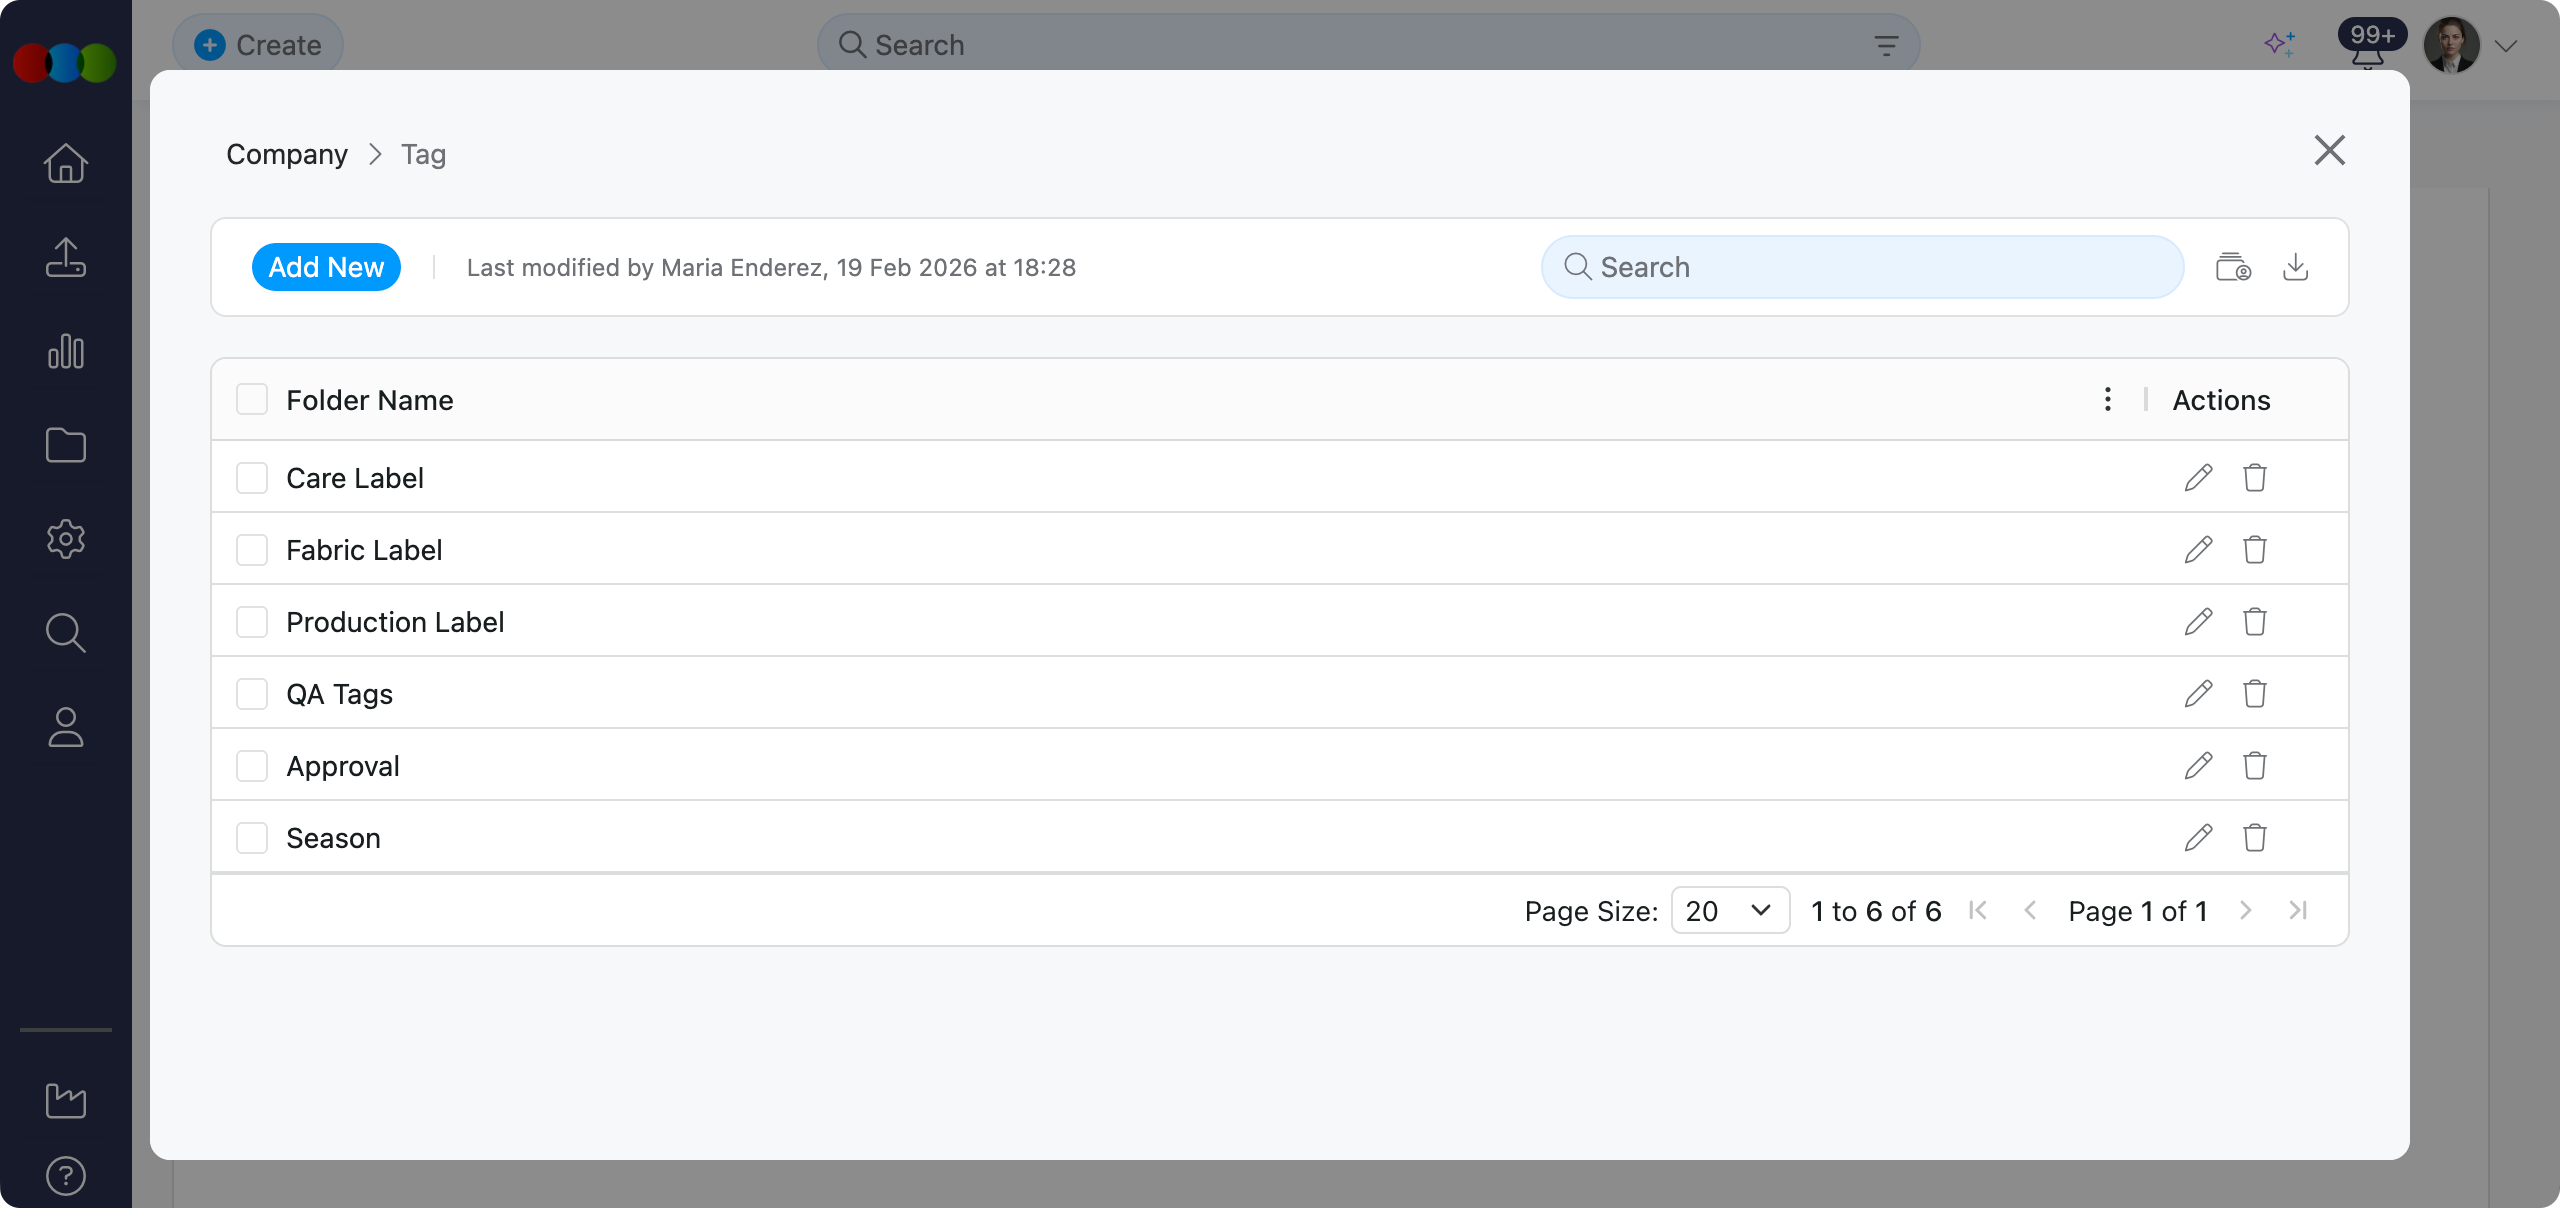The height and width of the screenshot is (1208, 2560).
Task: Click the trash icon for Approval
Action: click(2254, 766)
